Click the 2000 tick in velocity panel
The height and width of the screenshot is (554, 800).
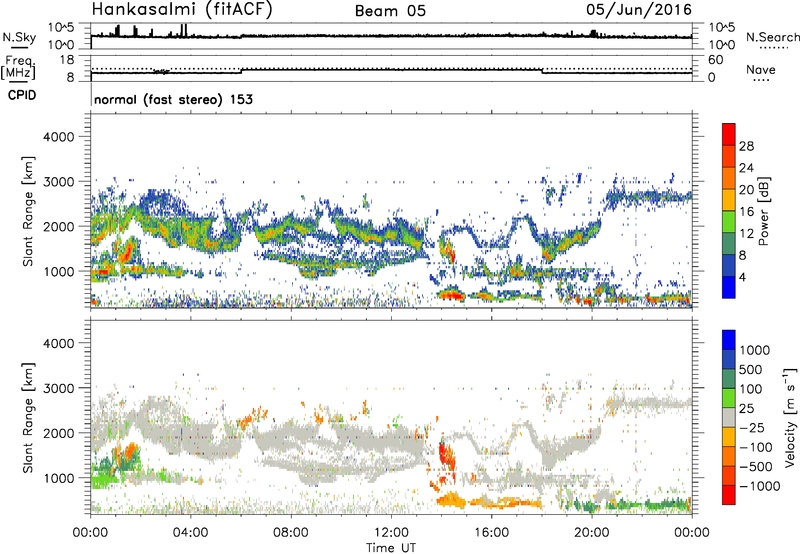(58, 433)
